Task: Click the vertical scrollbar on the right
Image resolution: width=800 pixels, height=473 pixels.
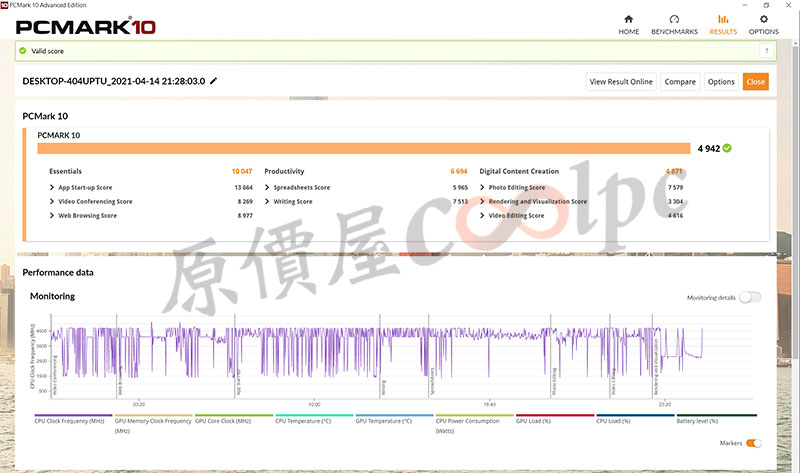Action: tap(795, 204)
